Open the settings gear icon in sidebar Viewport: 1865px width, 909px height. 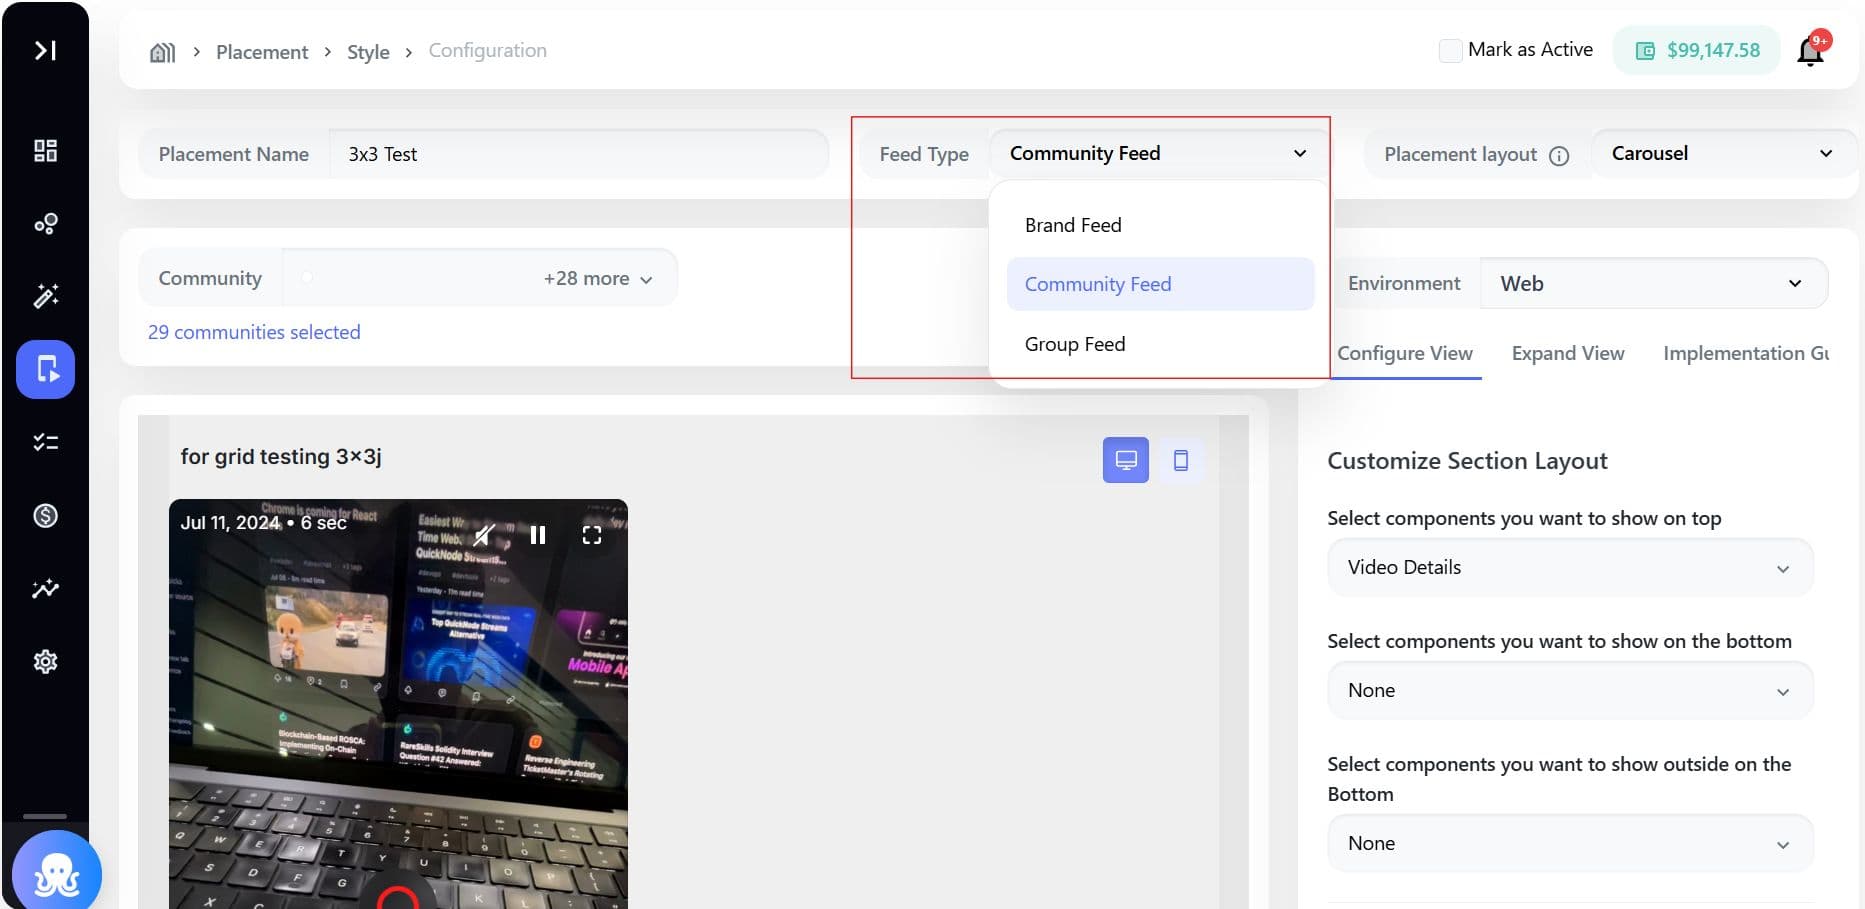pos(45,661)
